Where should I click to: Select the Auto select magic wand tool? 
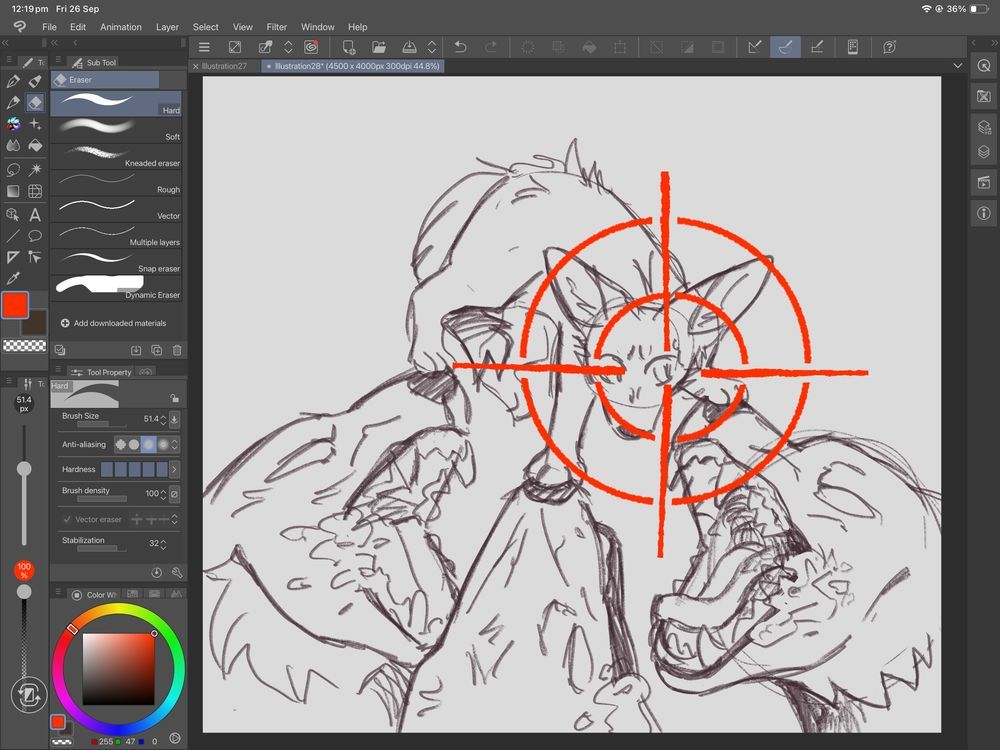pyautogui.click(x=35, y=169)
